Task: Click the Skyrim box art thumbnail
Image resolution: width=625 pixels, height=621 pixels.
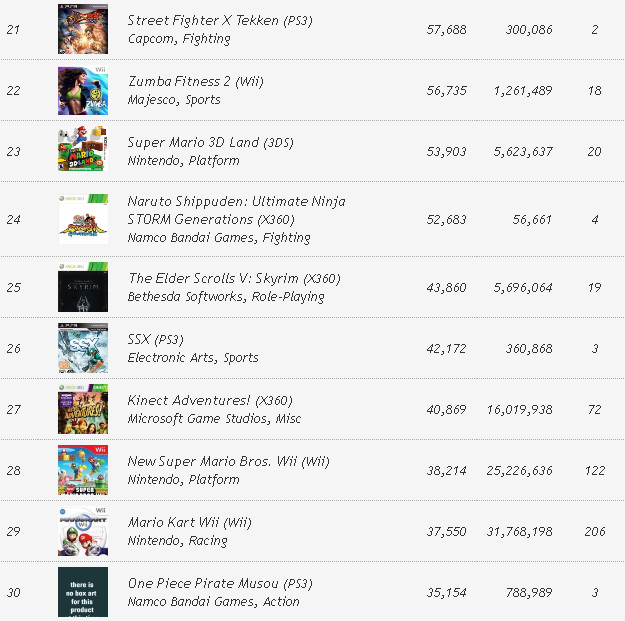Action: 83,287
